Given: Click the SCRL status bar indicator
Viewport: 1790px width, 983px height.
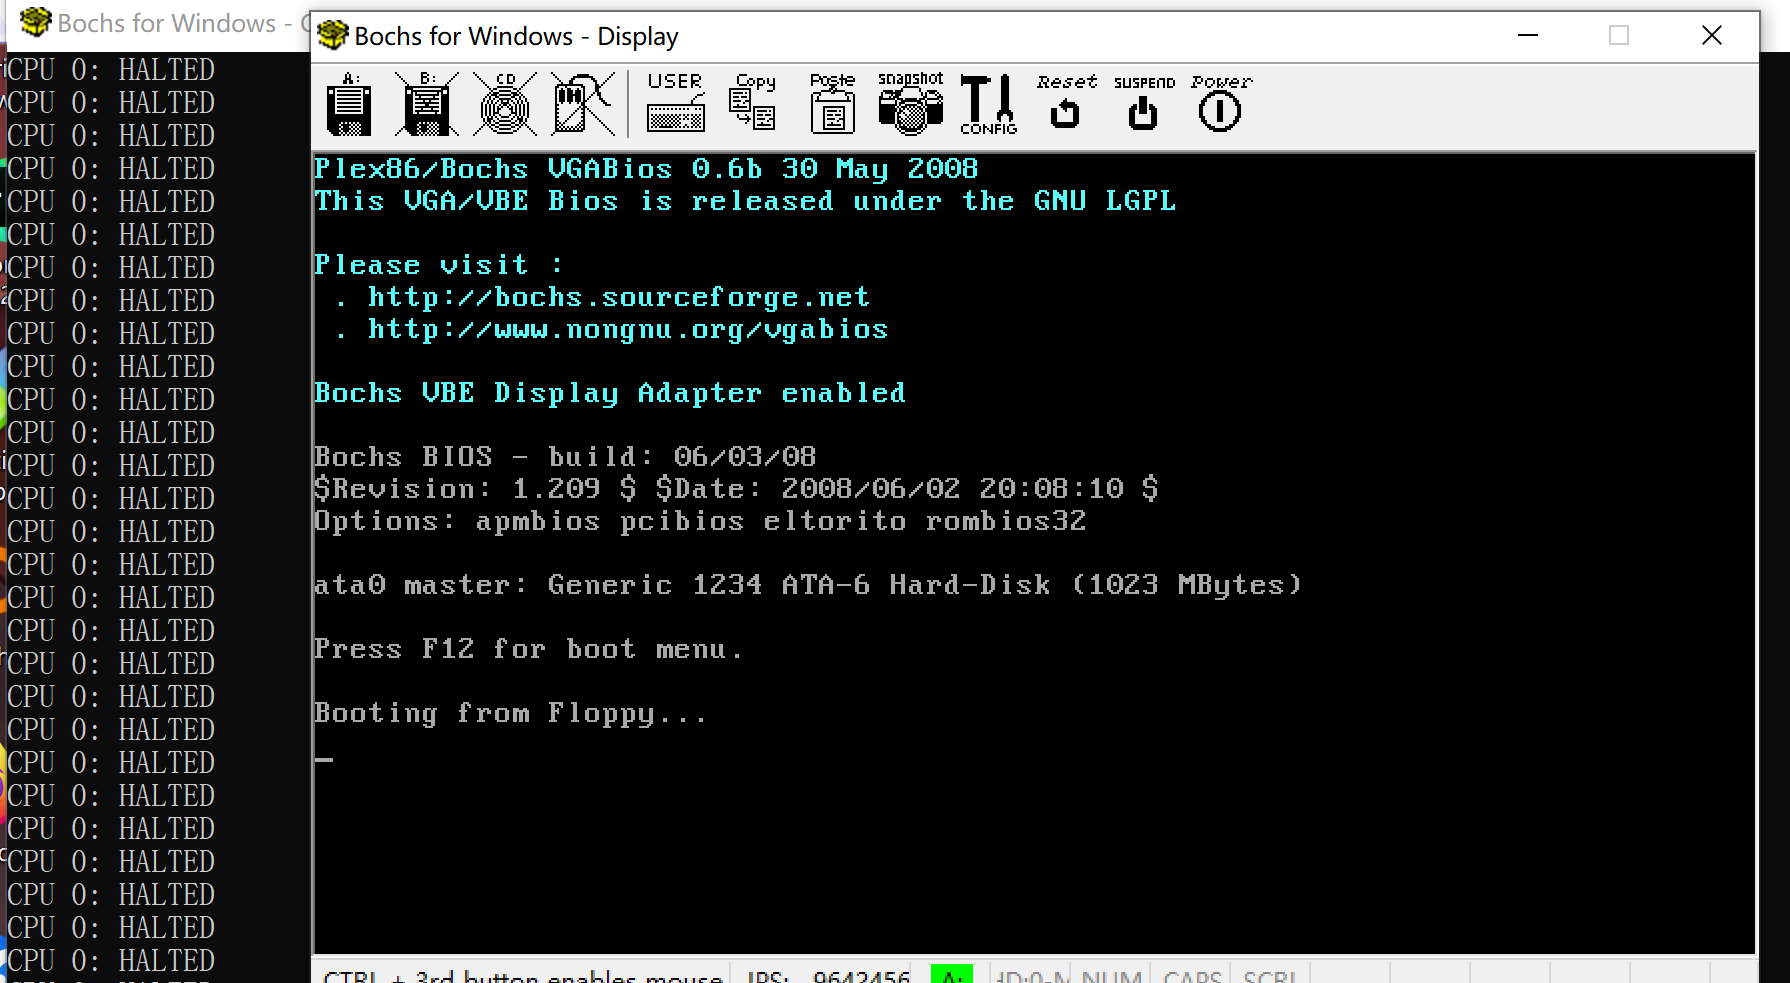Looking at the screenshot, I should click(1270, 974).
